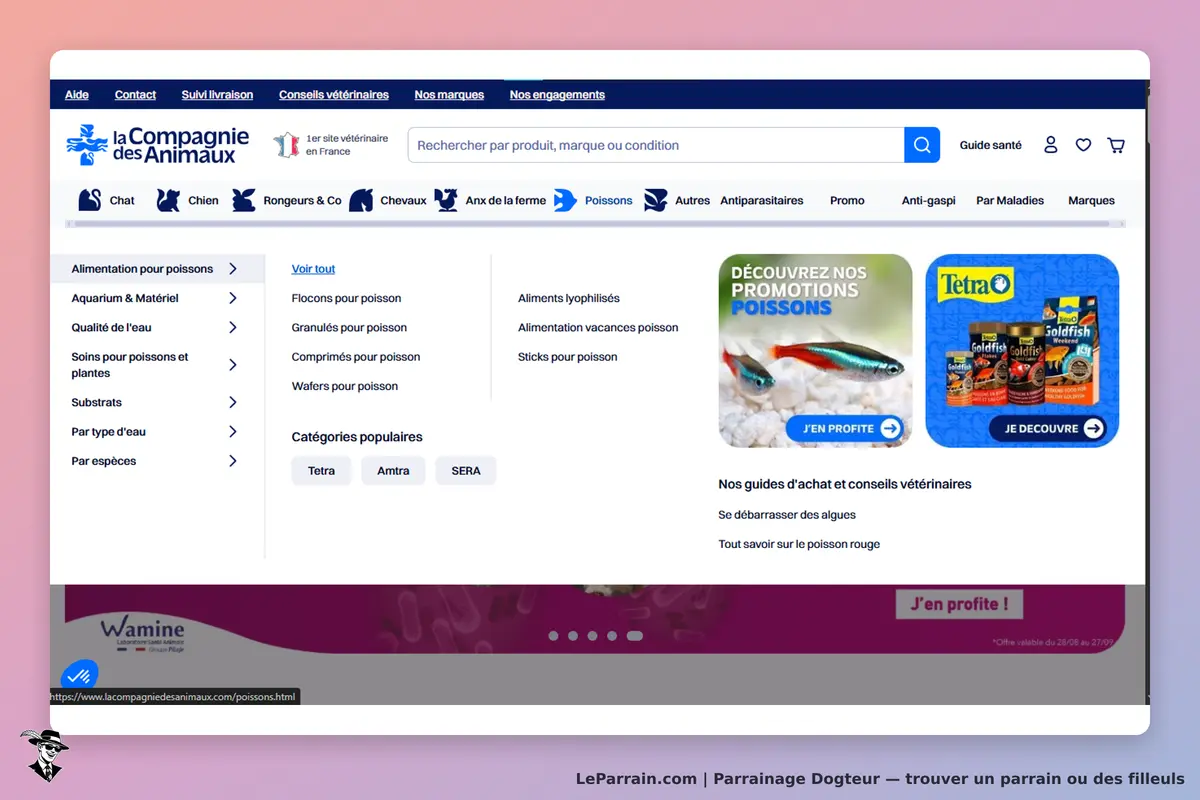Click the SERA popular category button
This screenshot has width=1200, height=800.
[466, 471]
